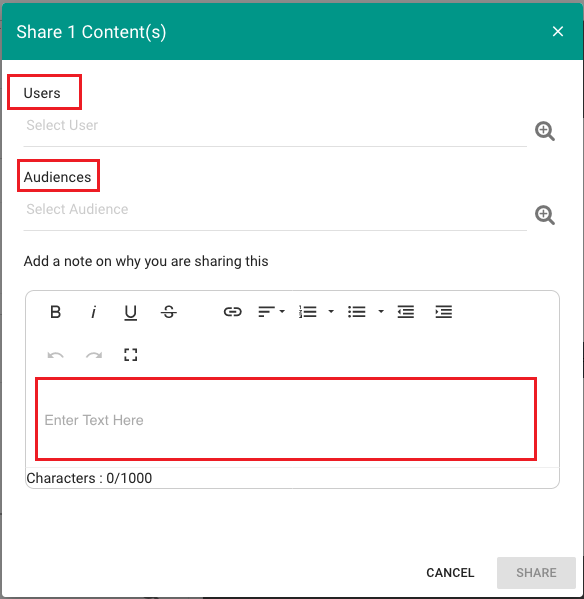584x599 pixels.
Task: Redo last edit in note
Action: click(x=94, y=355)
